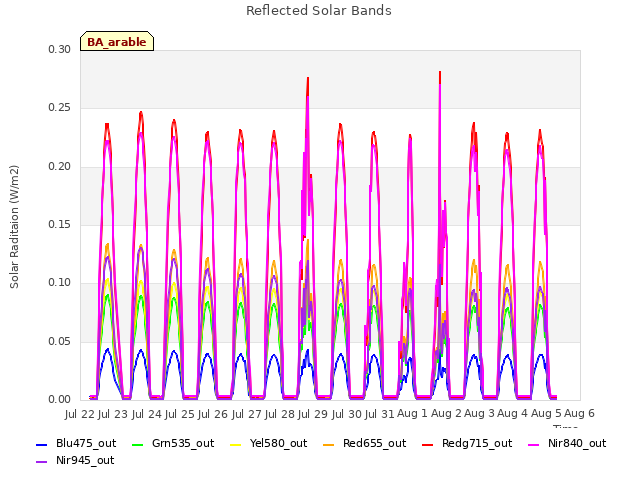Click the Jul 26 x-axis date label
The height and width of the screenshot is (480, 640).
213,414
